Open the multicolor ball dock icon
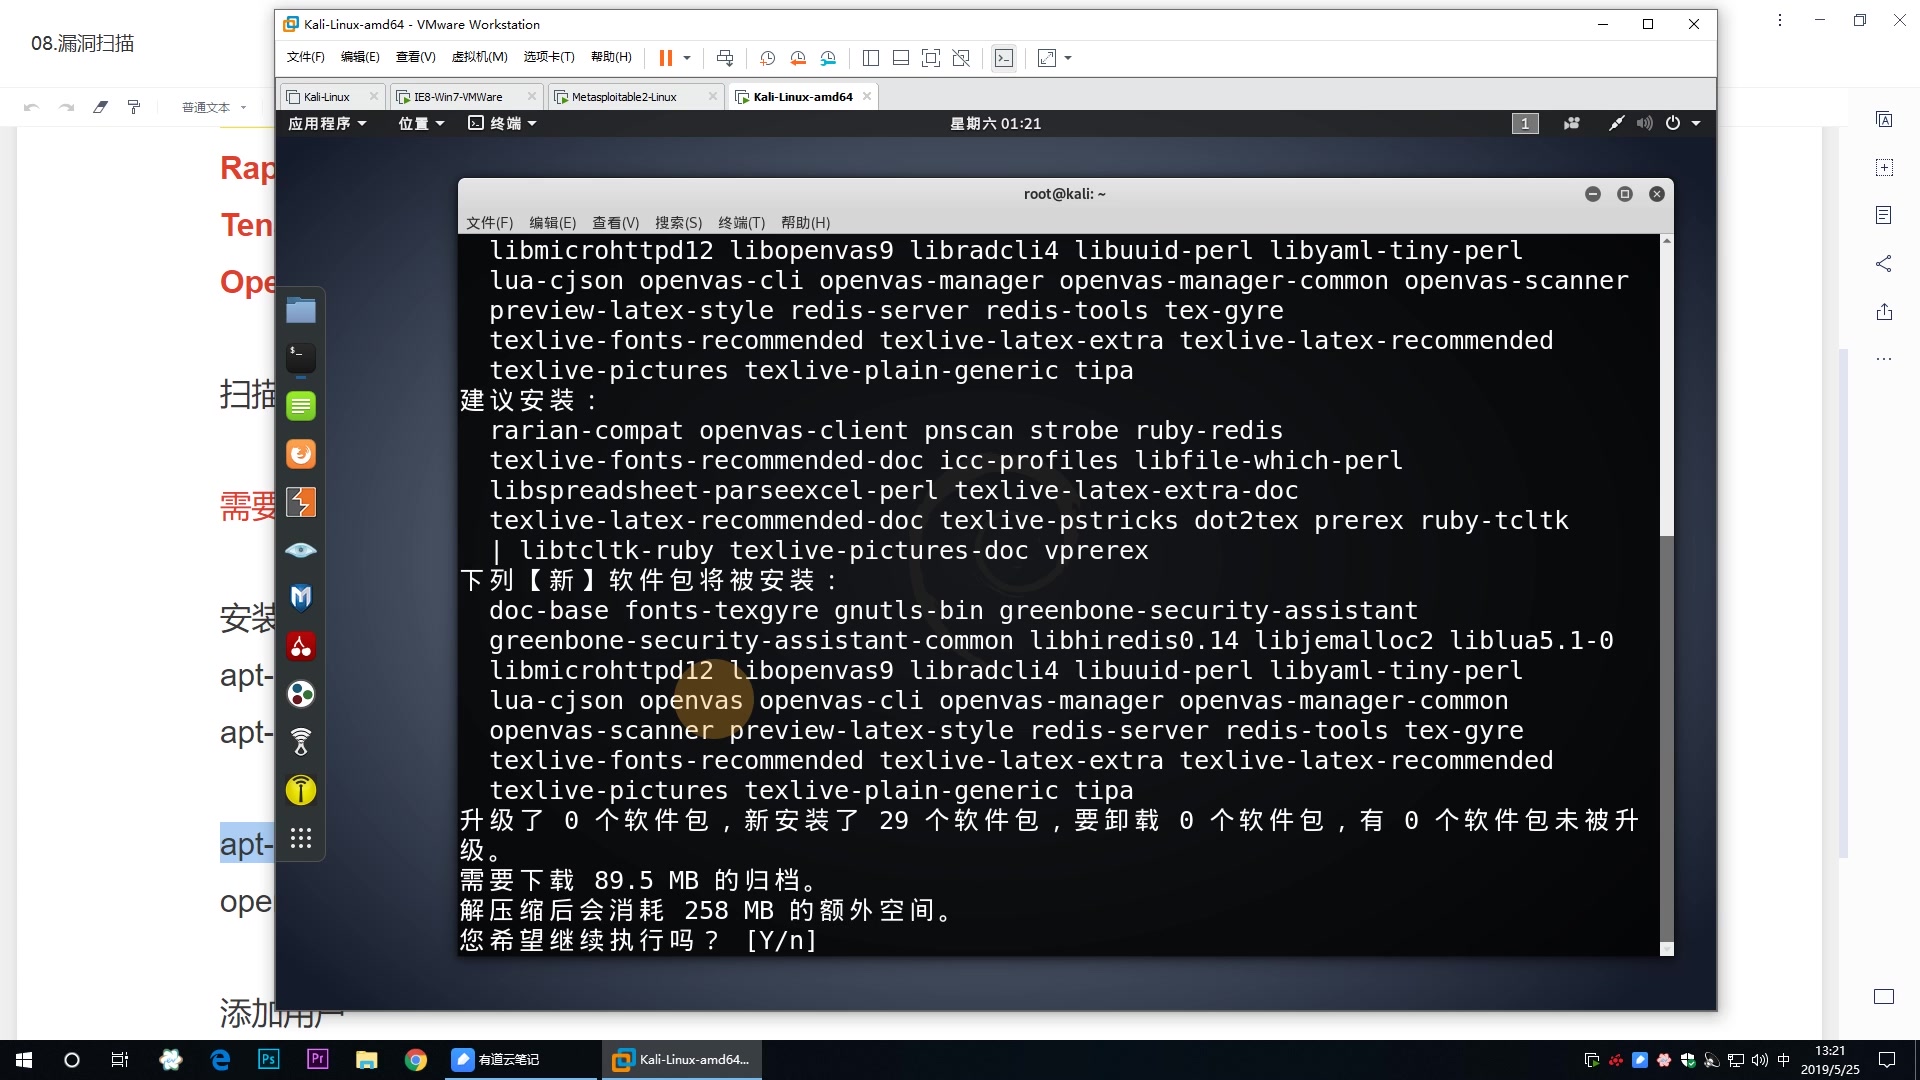The image size is (1920, 1080). (x=301, y=694)
